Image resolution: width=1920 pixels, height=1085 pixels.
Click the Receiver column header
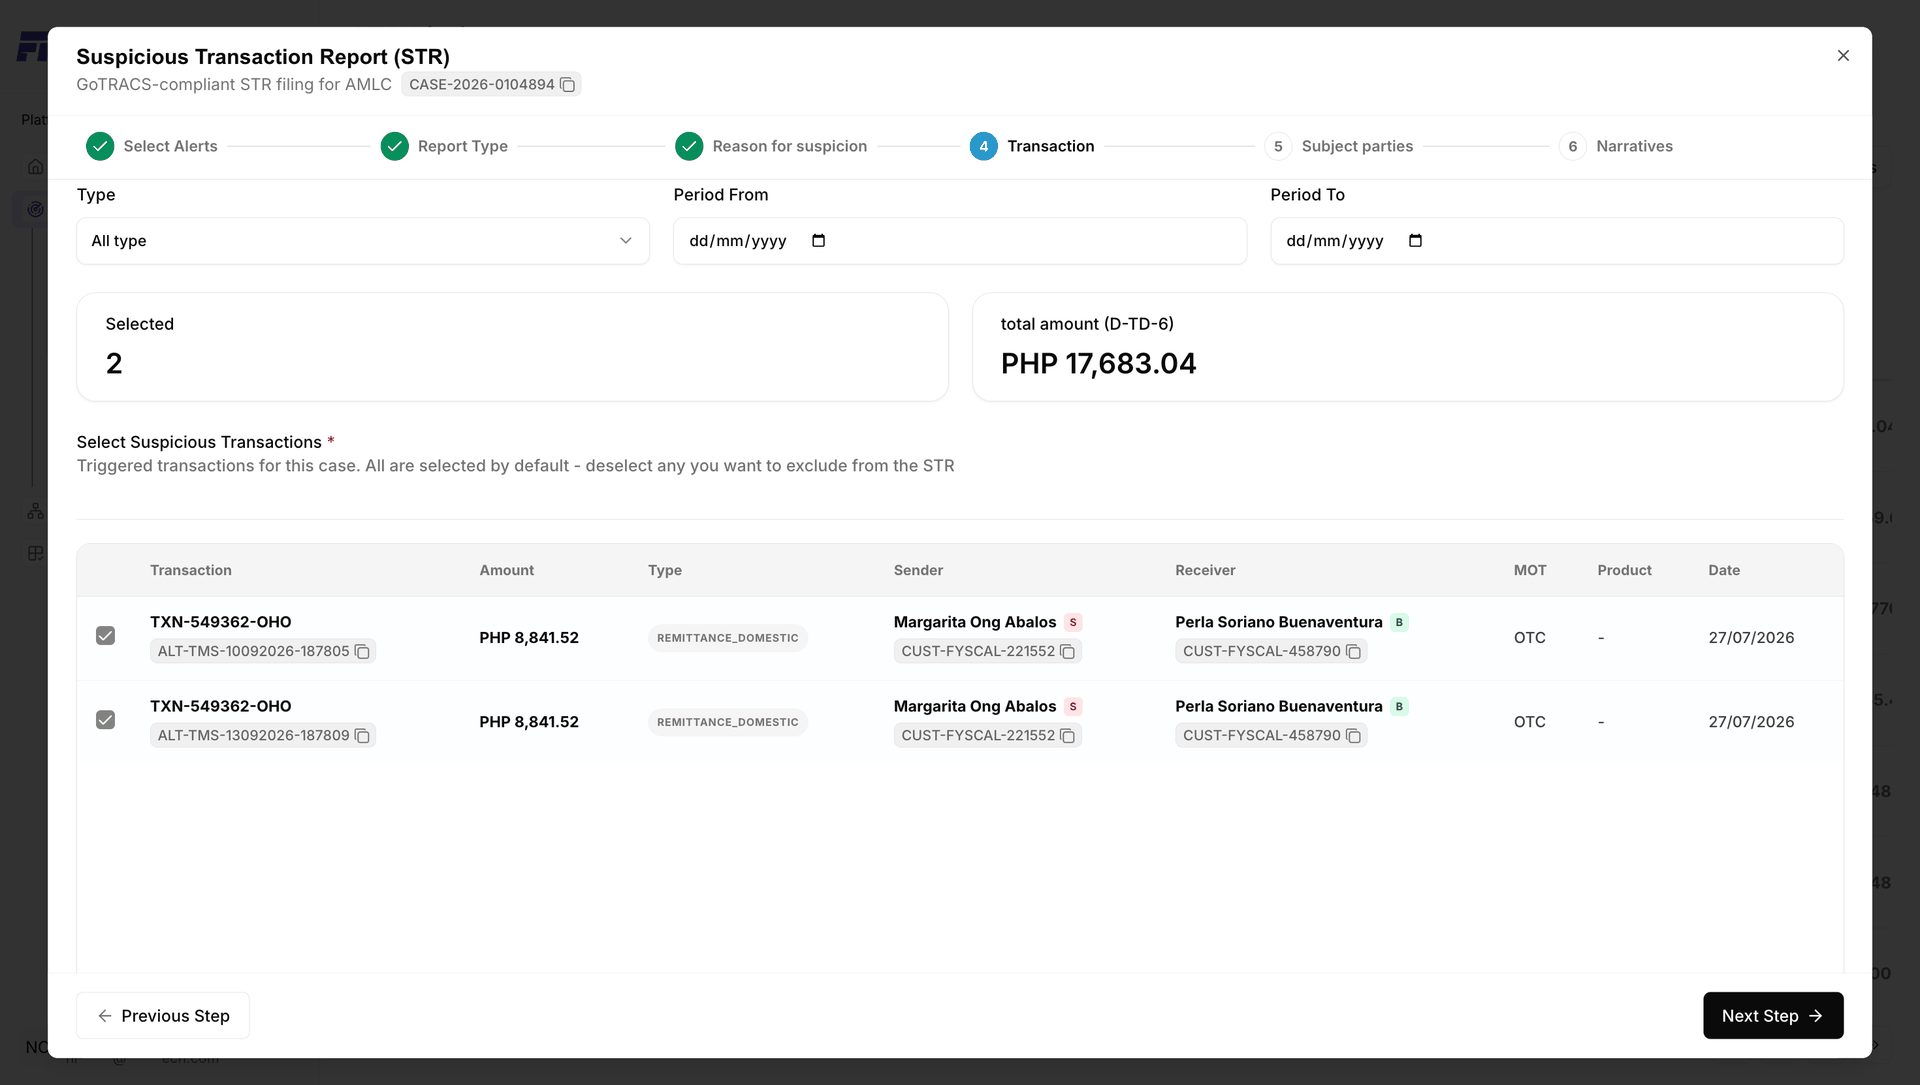[x=1205, y=570]
